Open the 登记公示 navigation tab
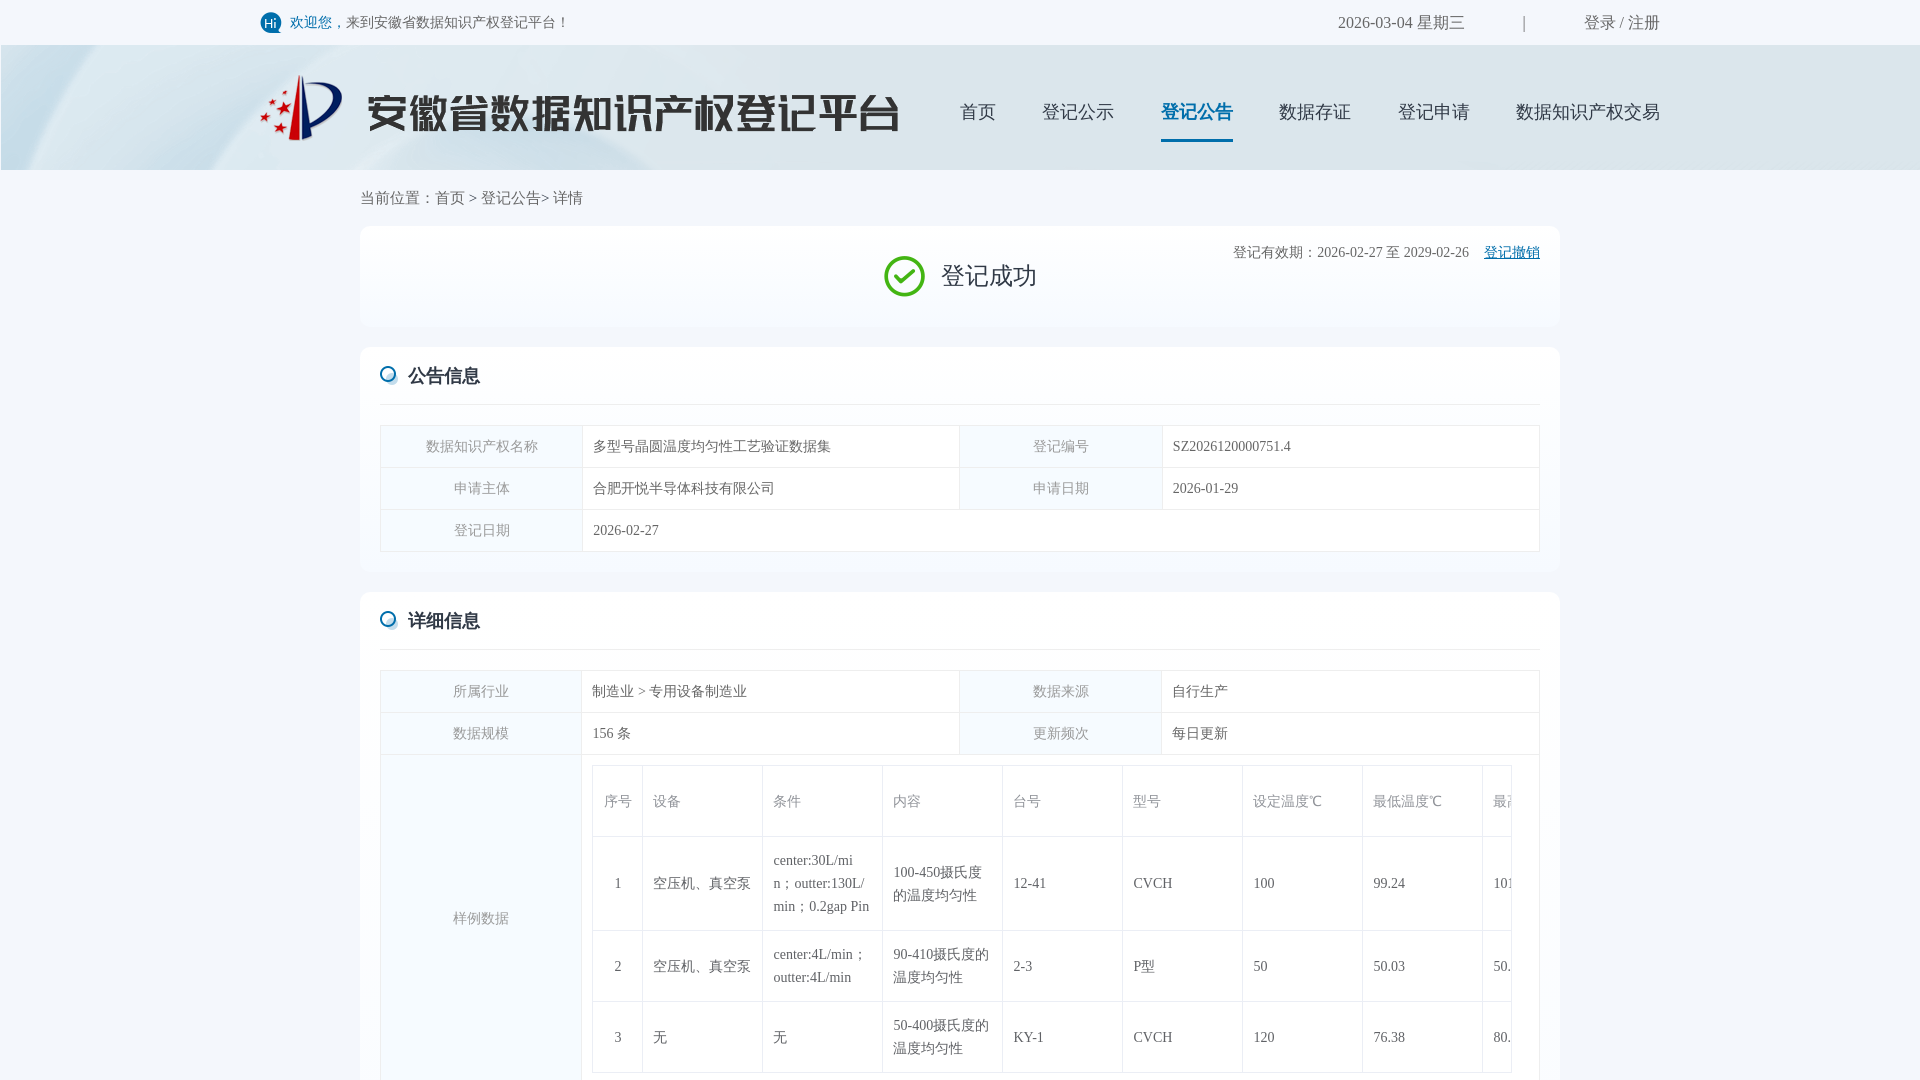Screen dimensions: 1920x1080 click(1077, 112)
